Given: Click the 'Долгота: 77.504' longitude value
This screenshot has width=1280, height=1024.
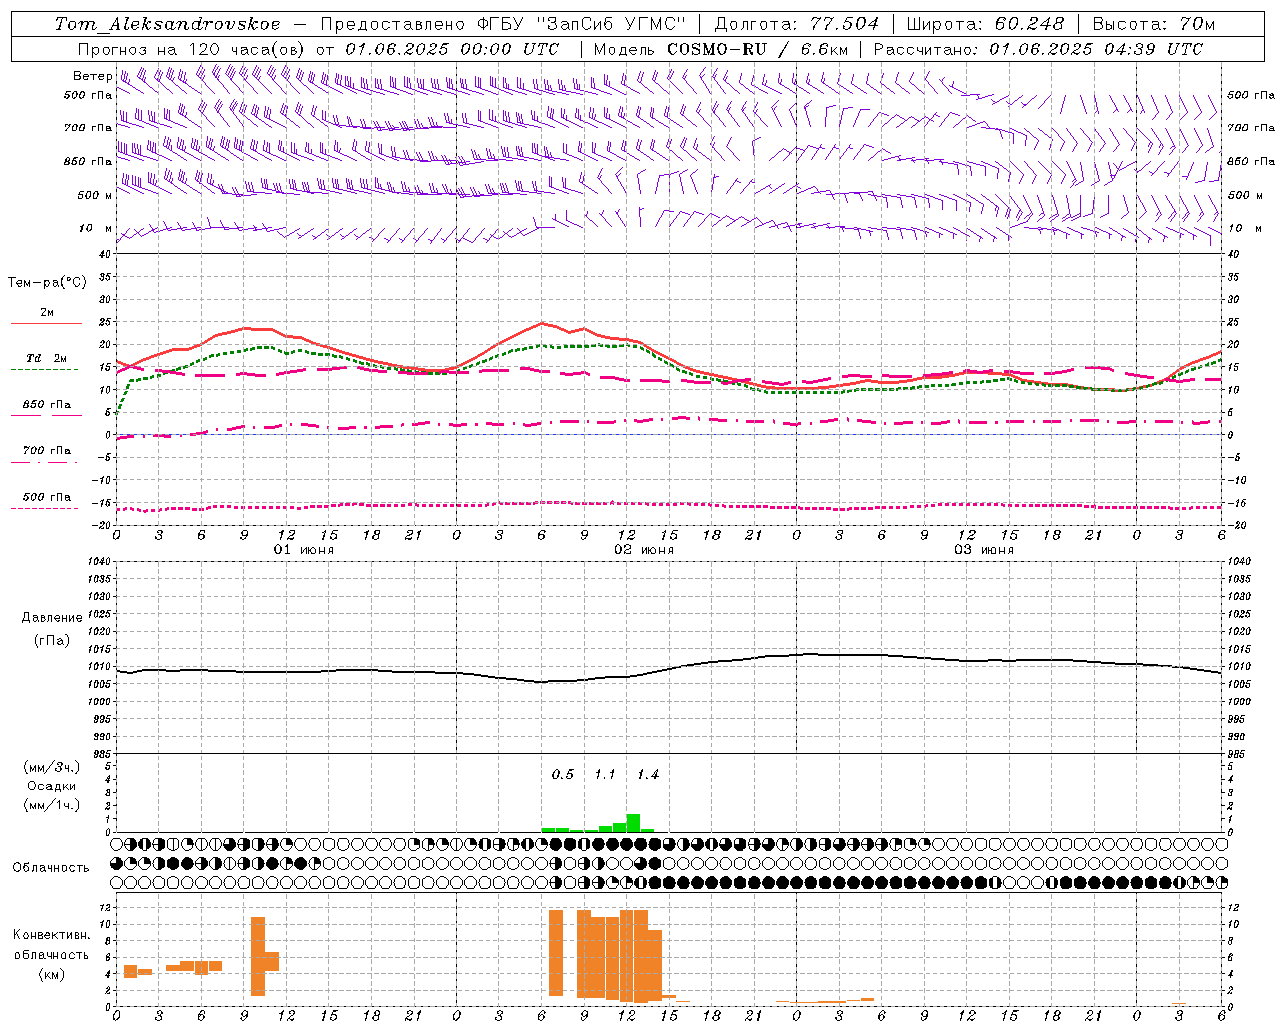Looking at the screenshot, I should click(x=796, y=24).
